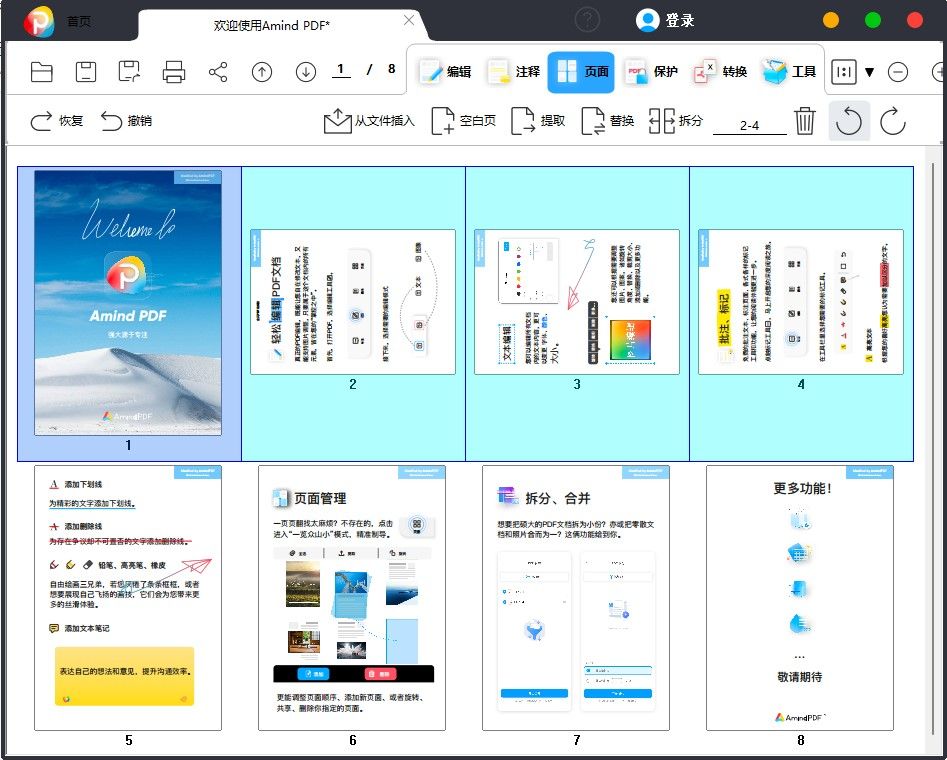Open the 注释 (Annotate) tab

click(x=514, y=72)
